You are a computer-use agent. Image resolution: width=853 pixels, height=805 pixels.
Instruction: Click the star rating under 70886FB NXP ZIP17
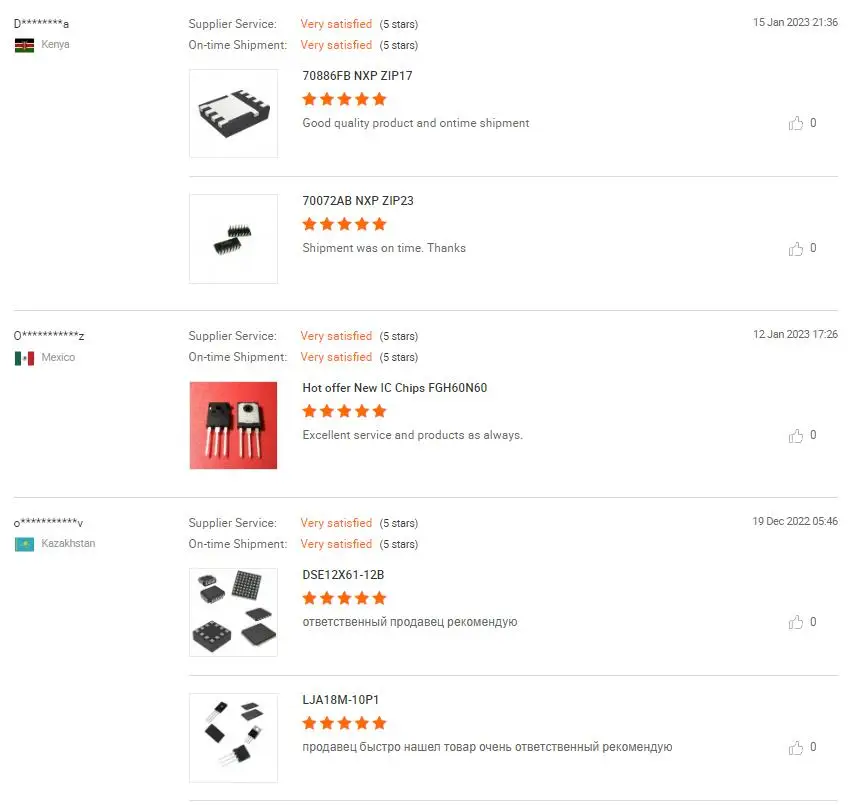tap(344, 99)
